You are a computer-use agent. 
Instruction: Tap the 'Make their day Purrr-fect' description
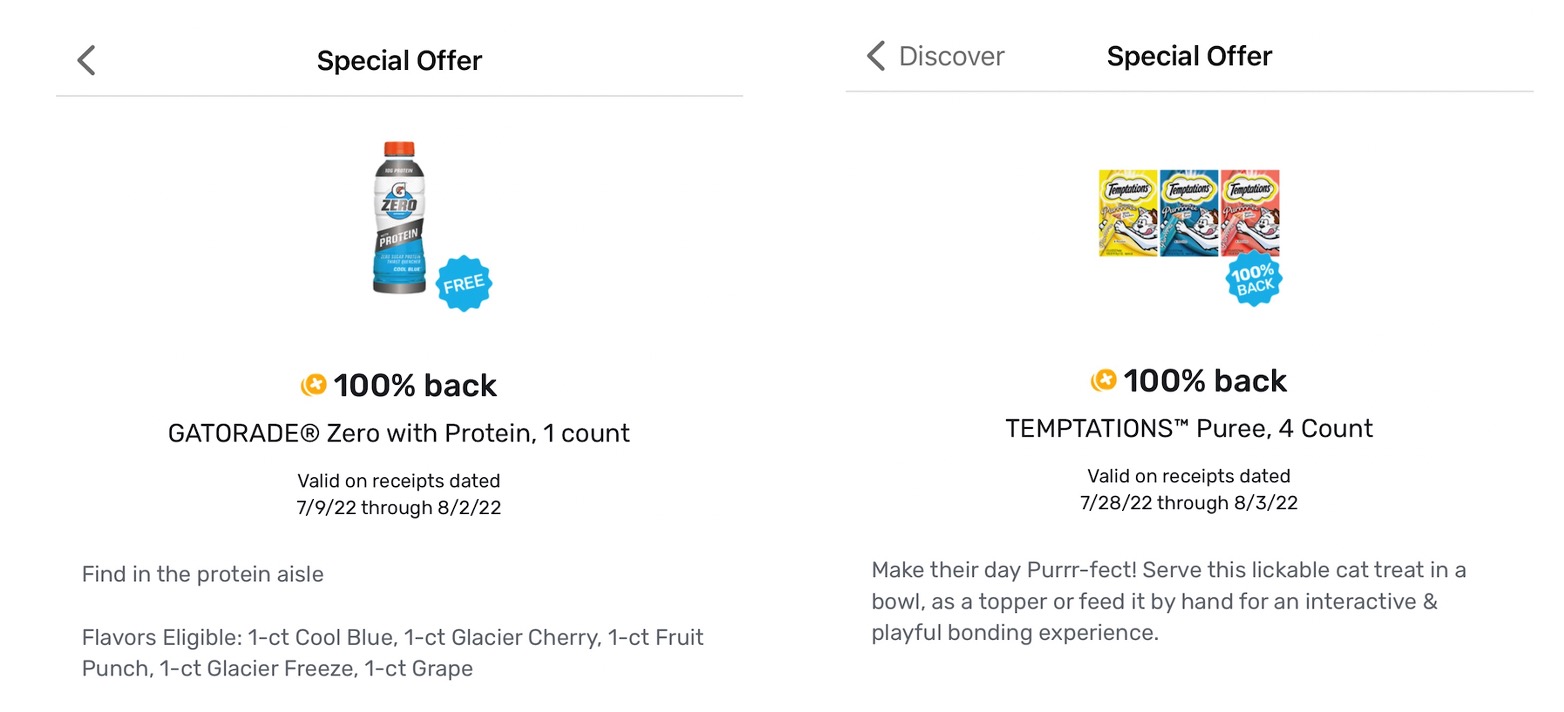pyautogui.click(x=1168, y=602)
